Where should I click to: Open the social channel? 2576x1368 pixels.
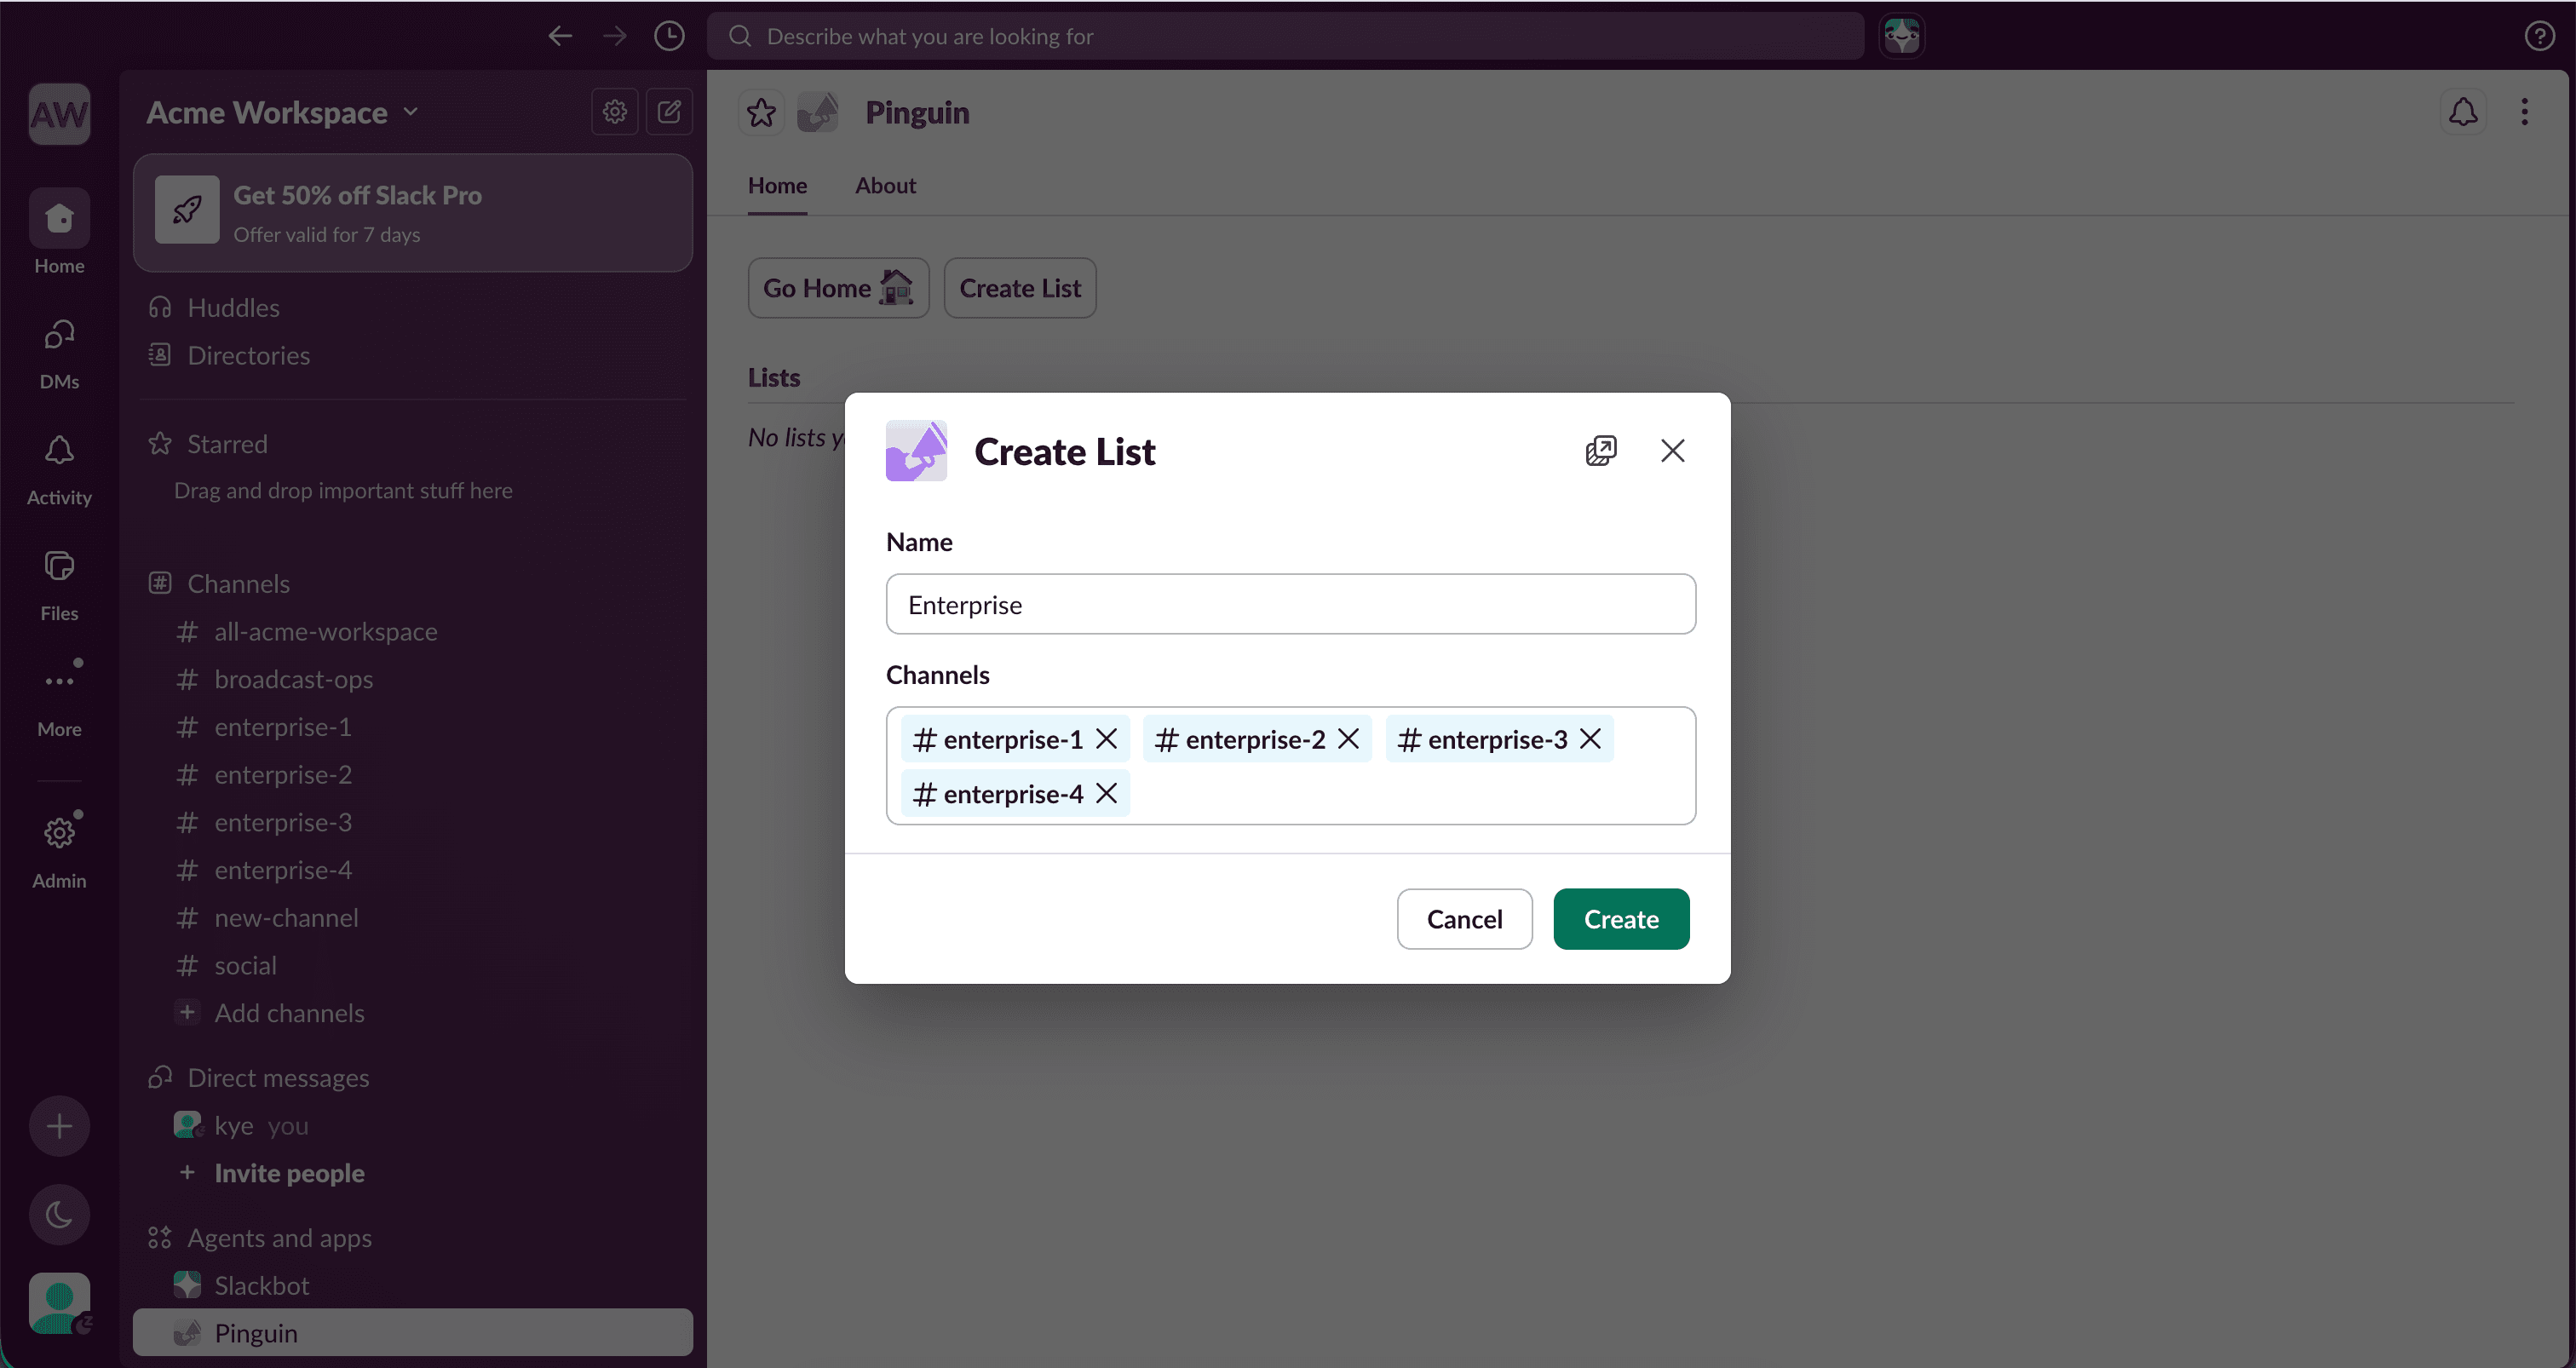point(413,965)
